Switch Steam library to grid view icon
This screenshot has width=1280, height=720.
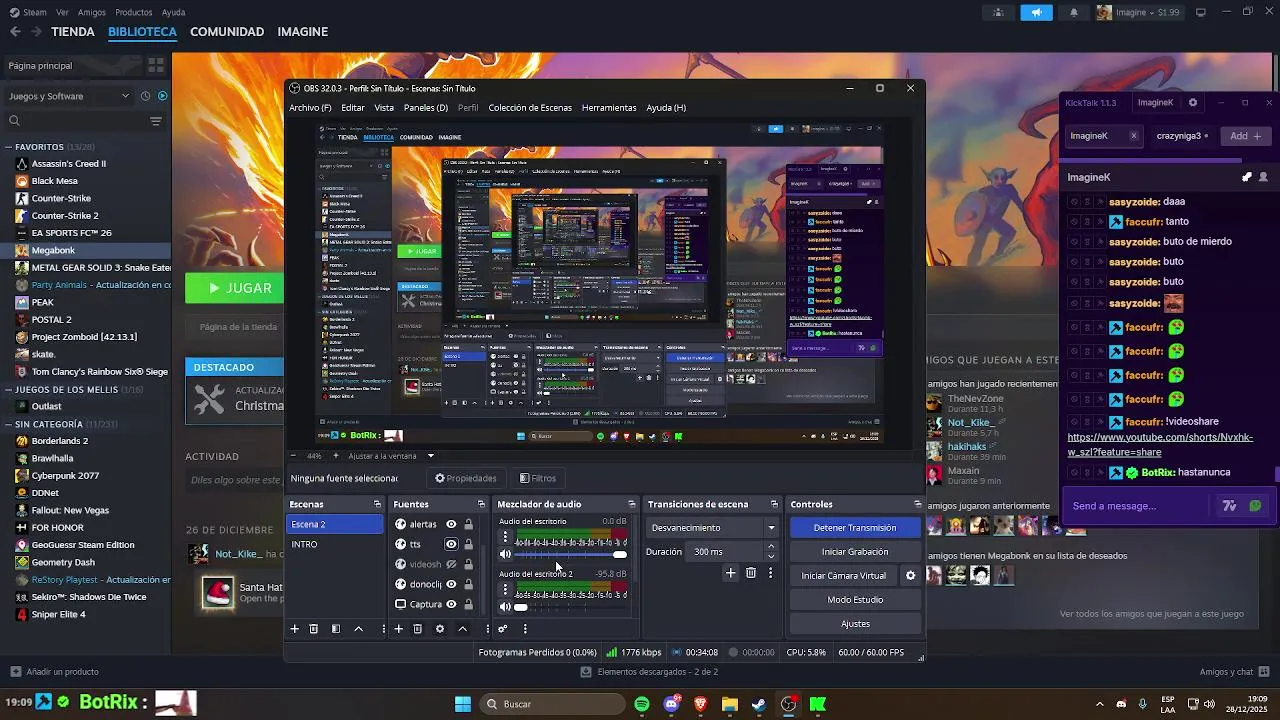point(156,65)
